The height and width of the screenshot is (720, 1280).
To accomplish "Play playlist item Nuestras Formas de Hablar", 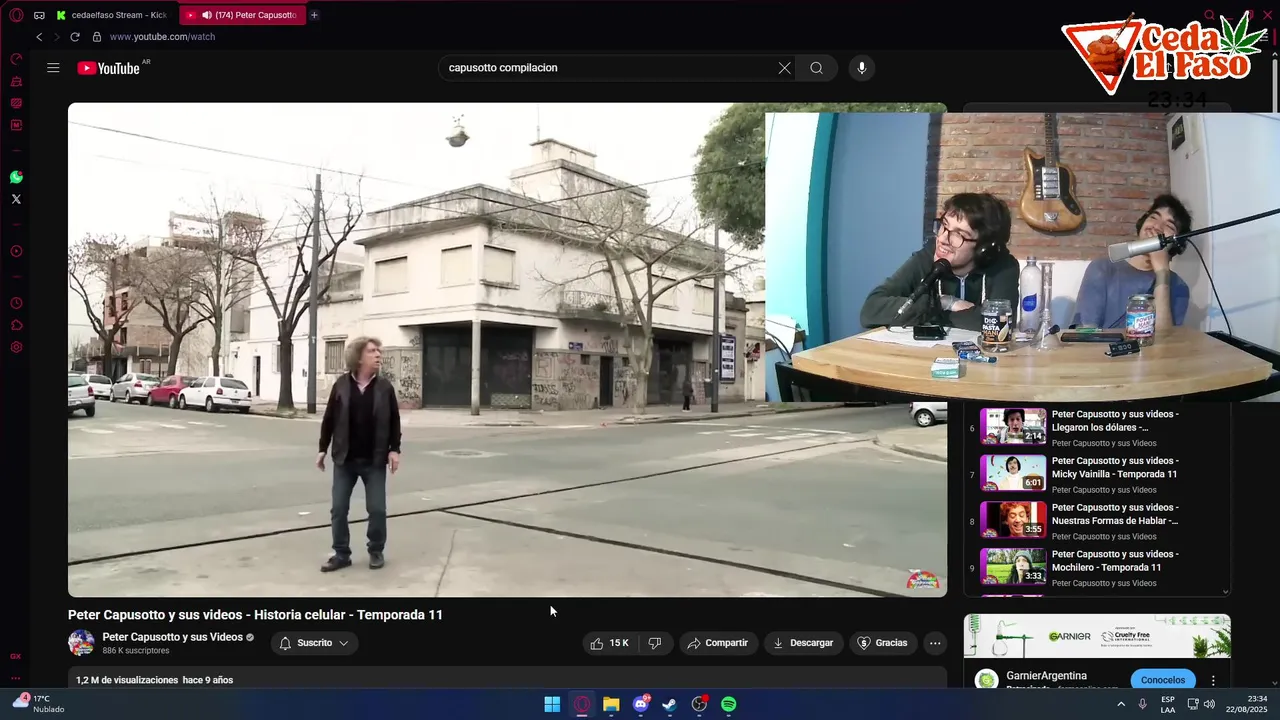I will click(1097, 521).
